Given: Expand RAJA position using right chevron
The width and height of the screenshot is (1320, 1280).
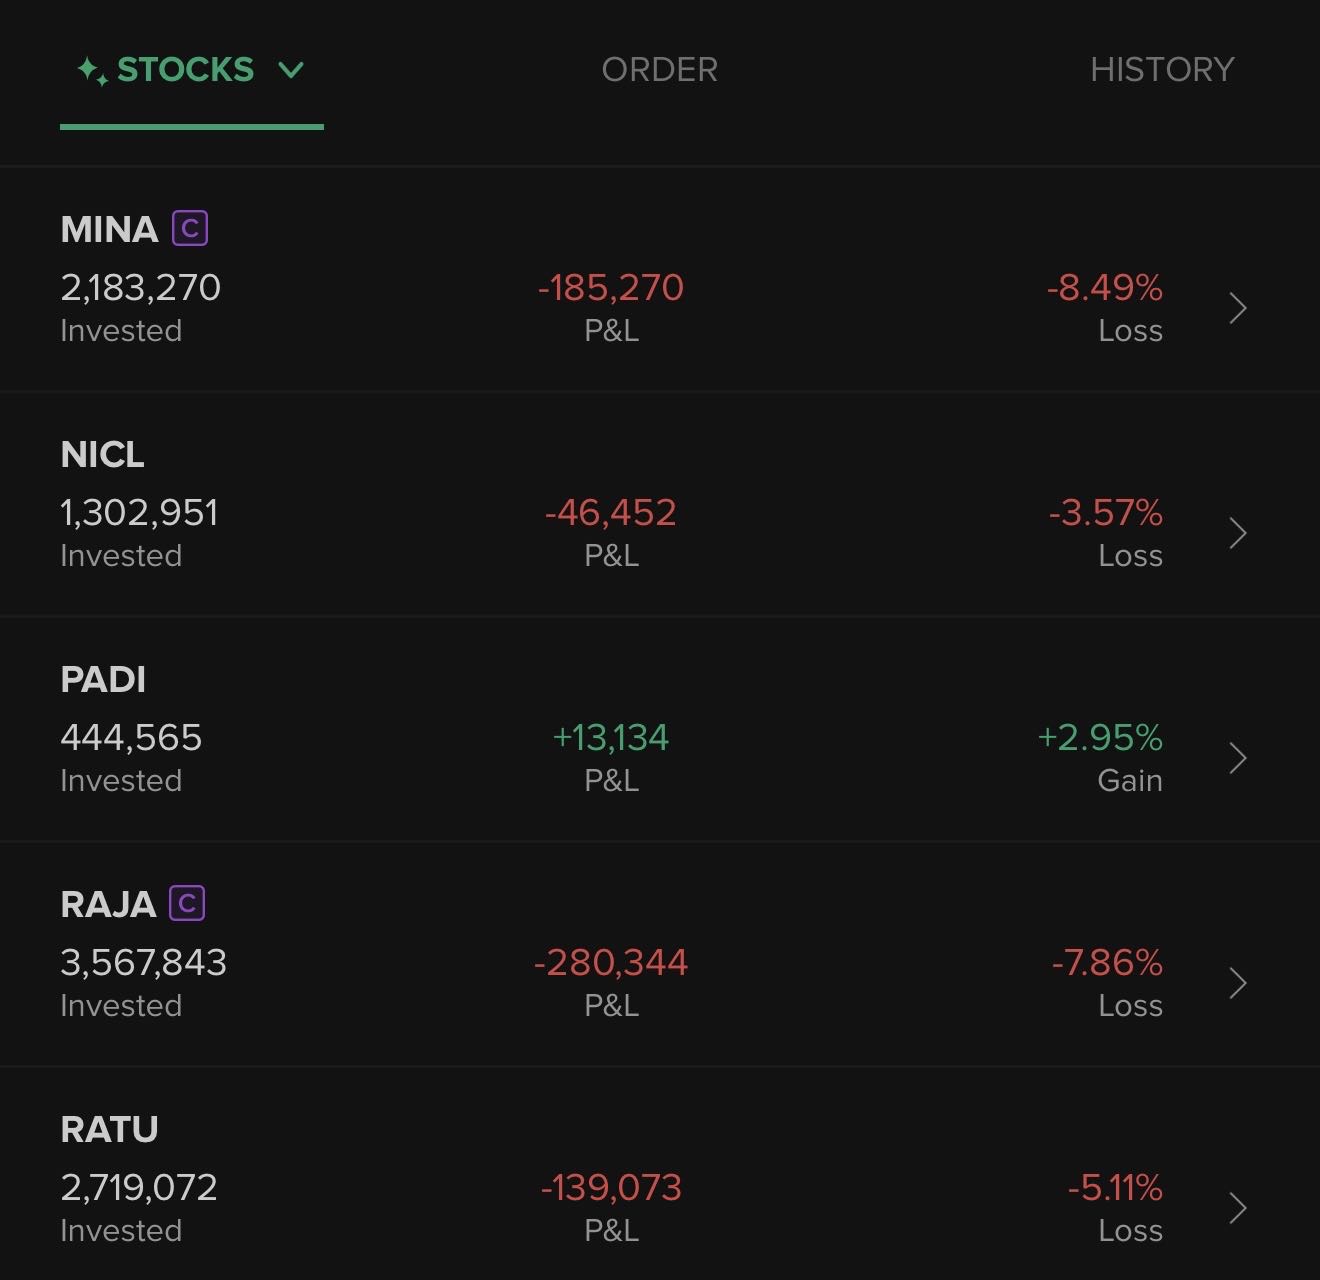Looking at the screenshot, I should coord(1238,983).
